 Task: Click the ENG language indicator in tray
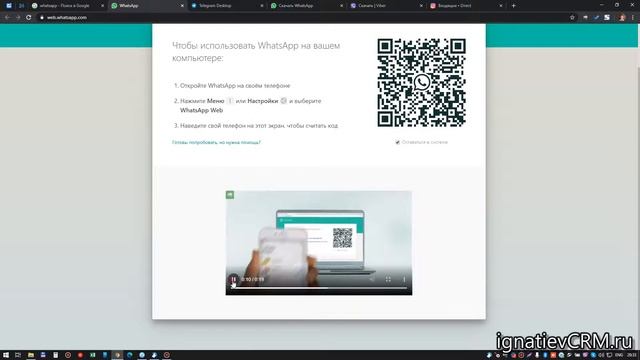pyautogui.click(x=619, y=355)
